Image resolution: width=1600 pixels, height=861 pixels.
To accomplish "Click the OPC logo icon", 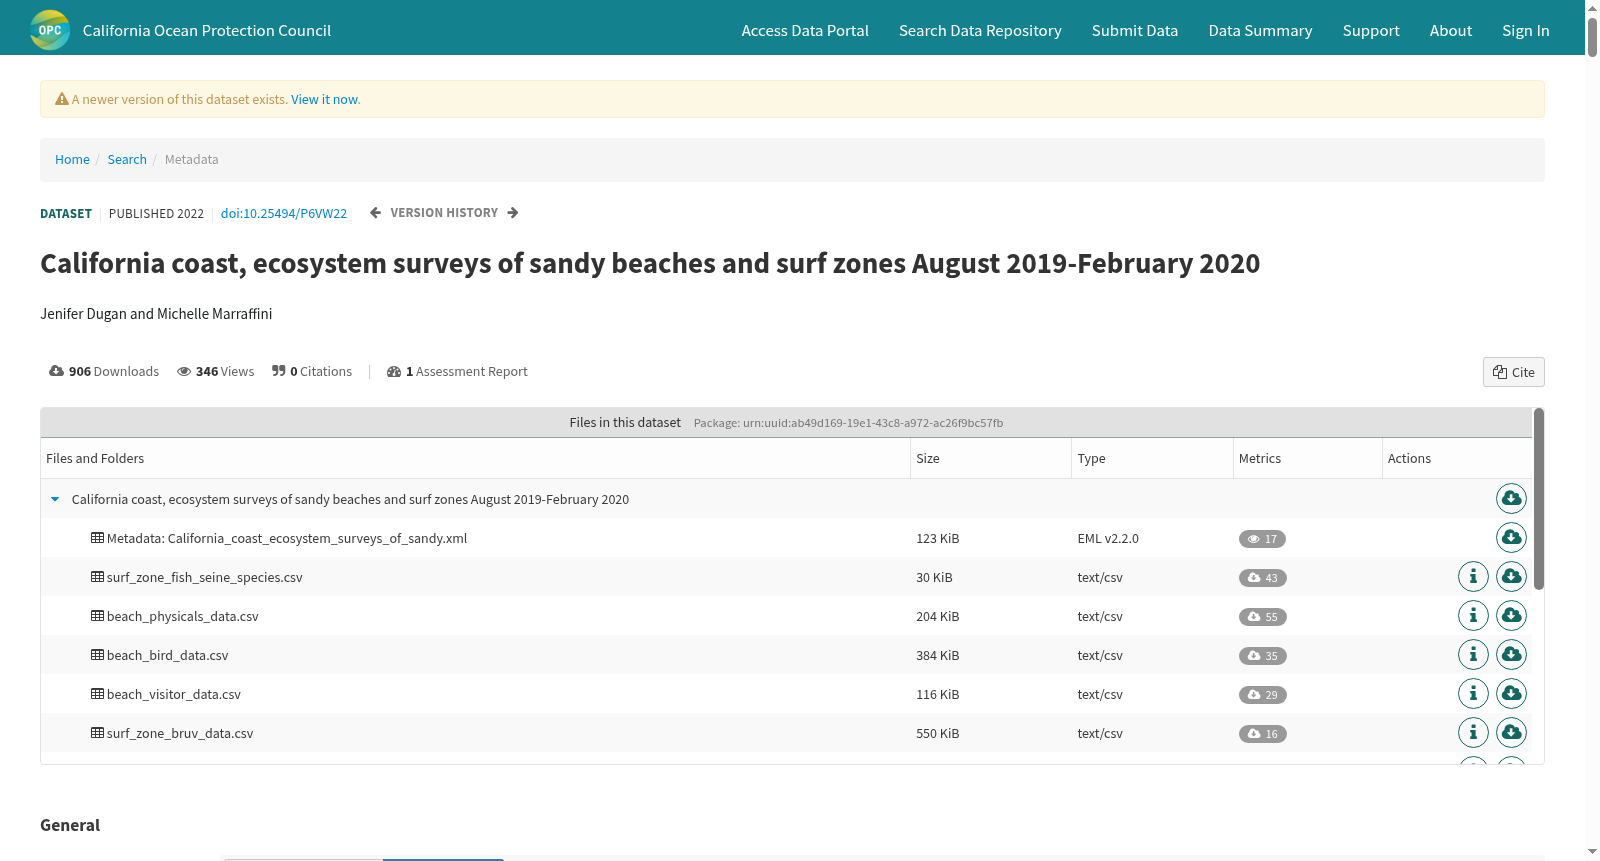I will pyautogui.click(x=50, y=30).
